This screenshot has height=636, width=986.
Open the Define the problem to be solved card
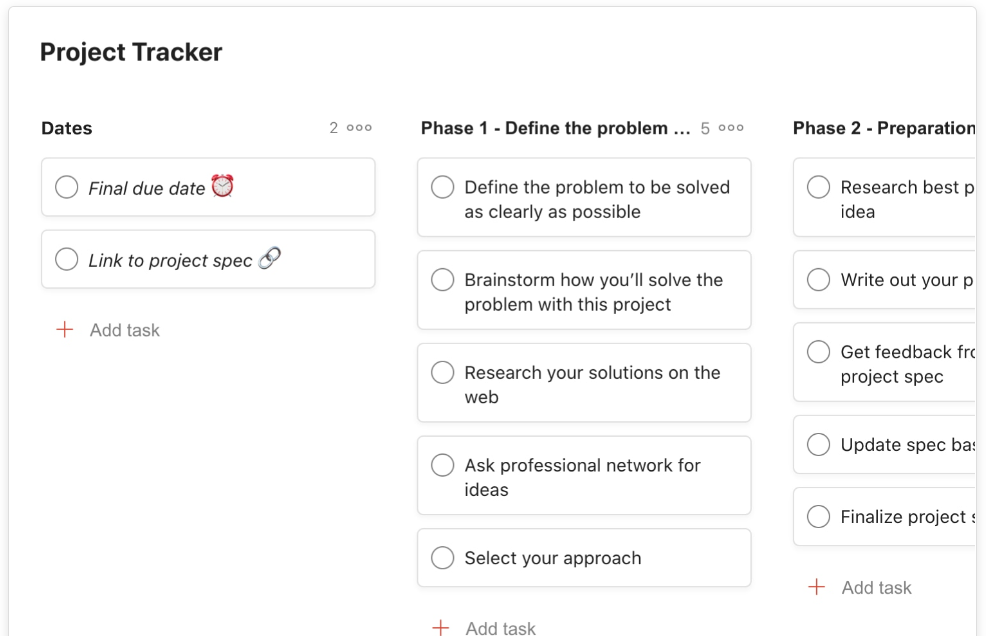(x=584, y=198)
